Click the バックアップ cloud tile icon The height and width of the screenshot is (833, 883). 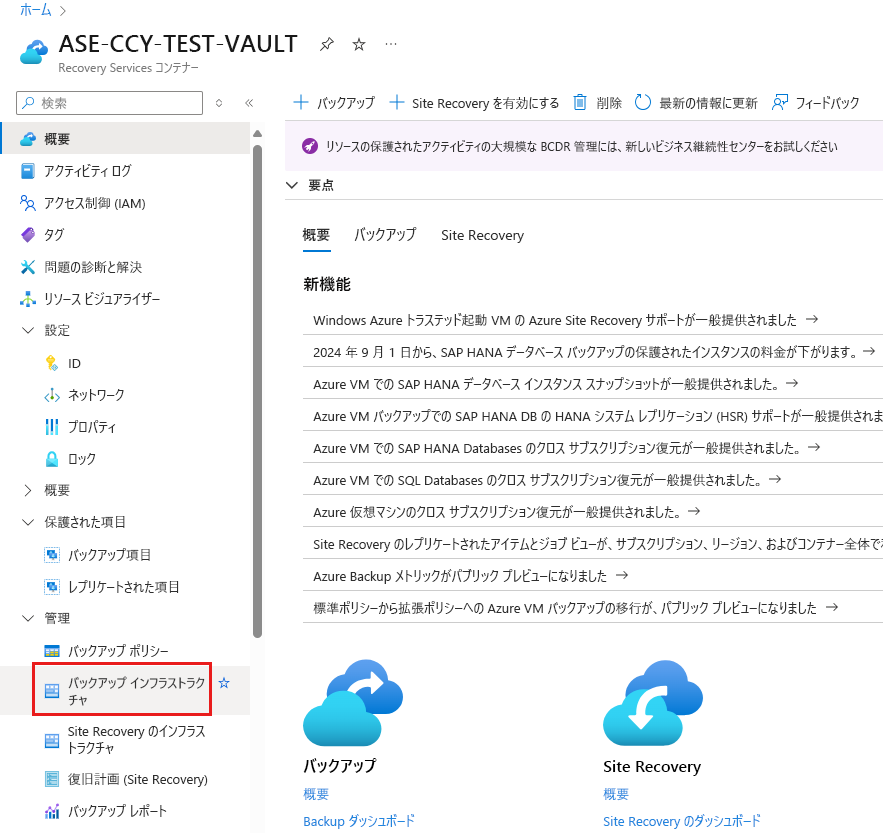353,703
